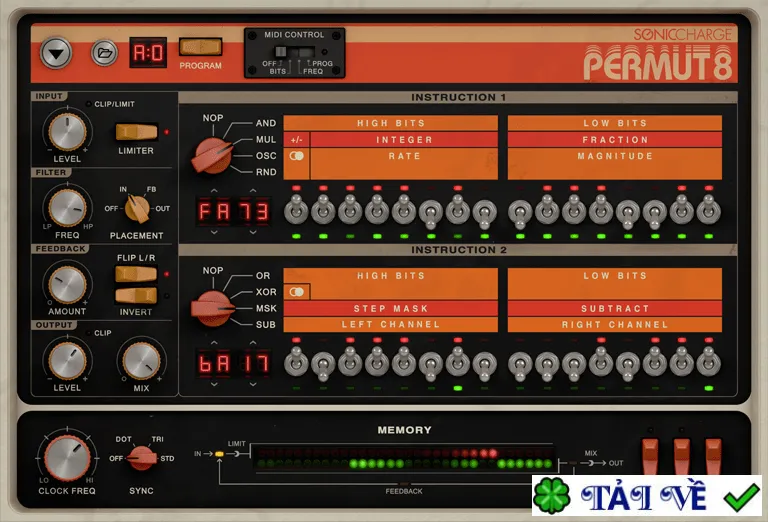Viewport: 768px width, 522px height.
Task: Flip last low-bits toggle switch in Instruction 1
Action: click(x=708, y=209)
